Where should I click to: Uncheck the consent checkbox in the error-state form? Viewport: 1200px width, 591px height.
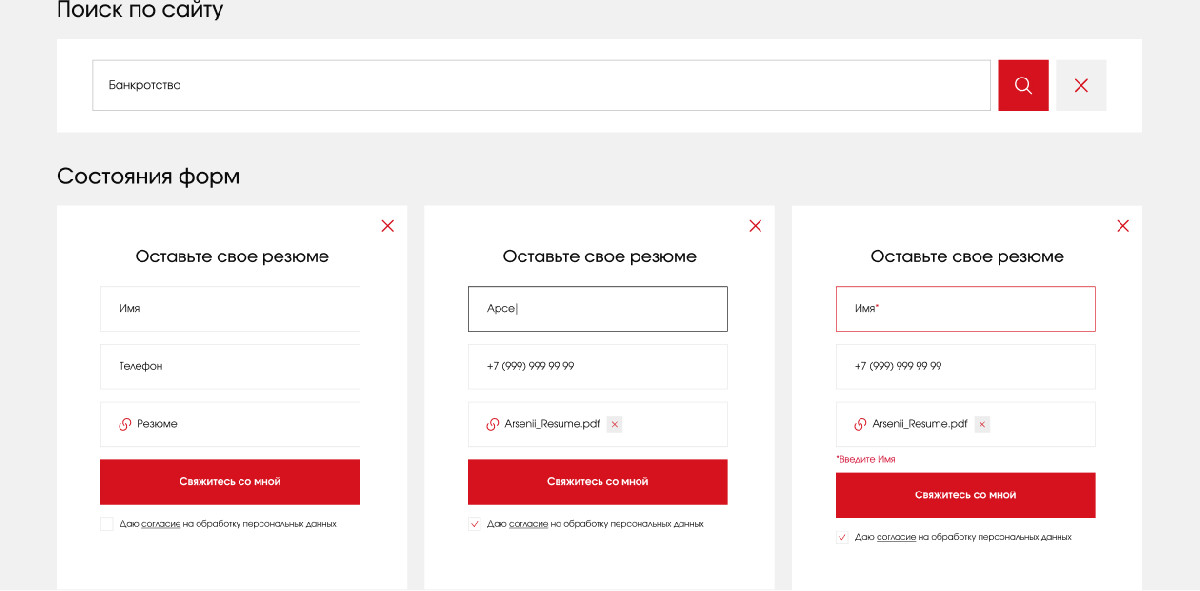coord(843,537)
